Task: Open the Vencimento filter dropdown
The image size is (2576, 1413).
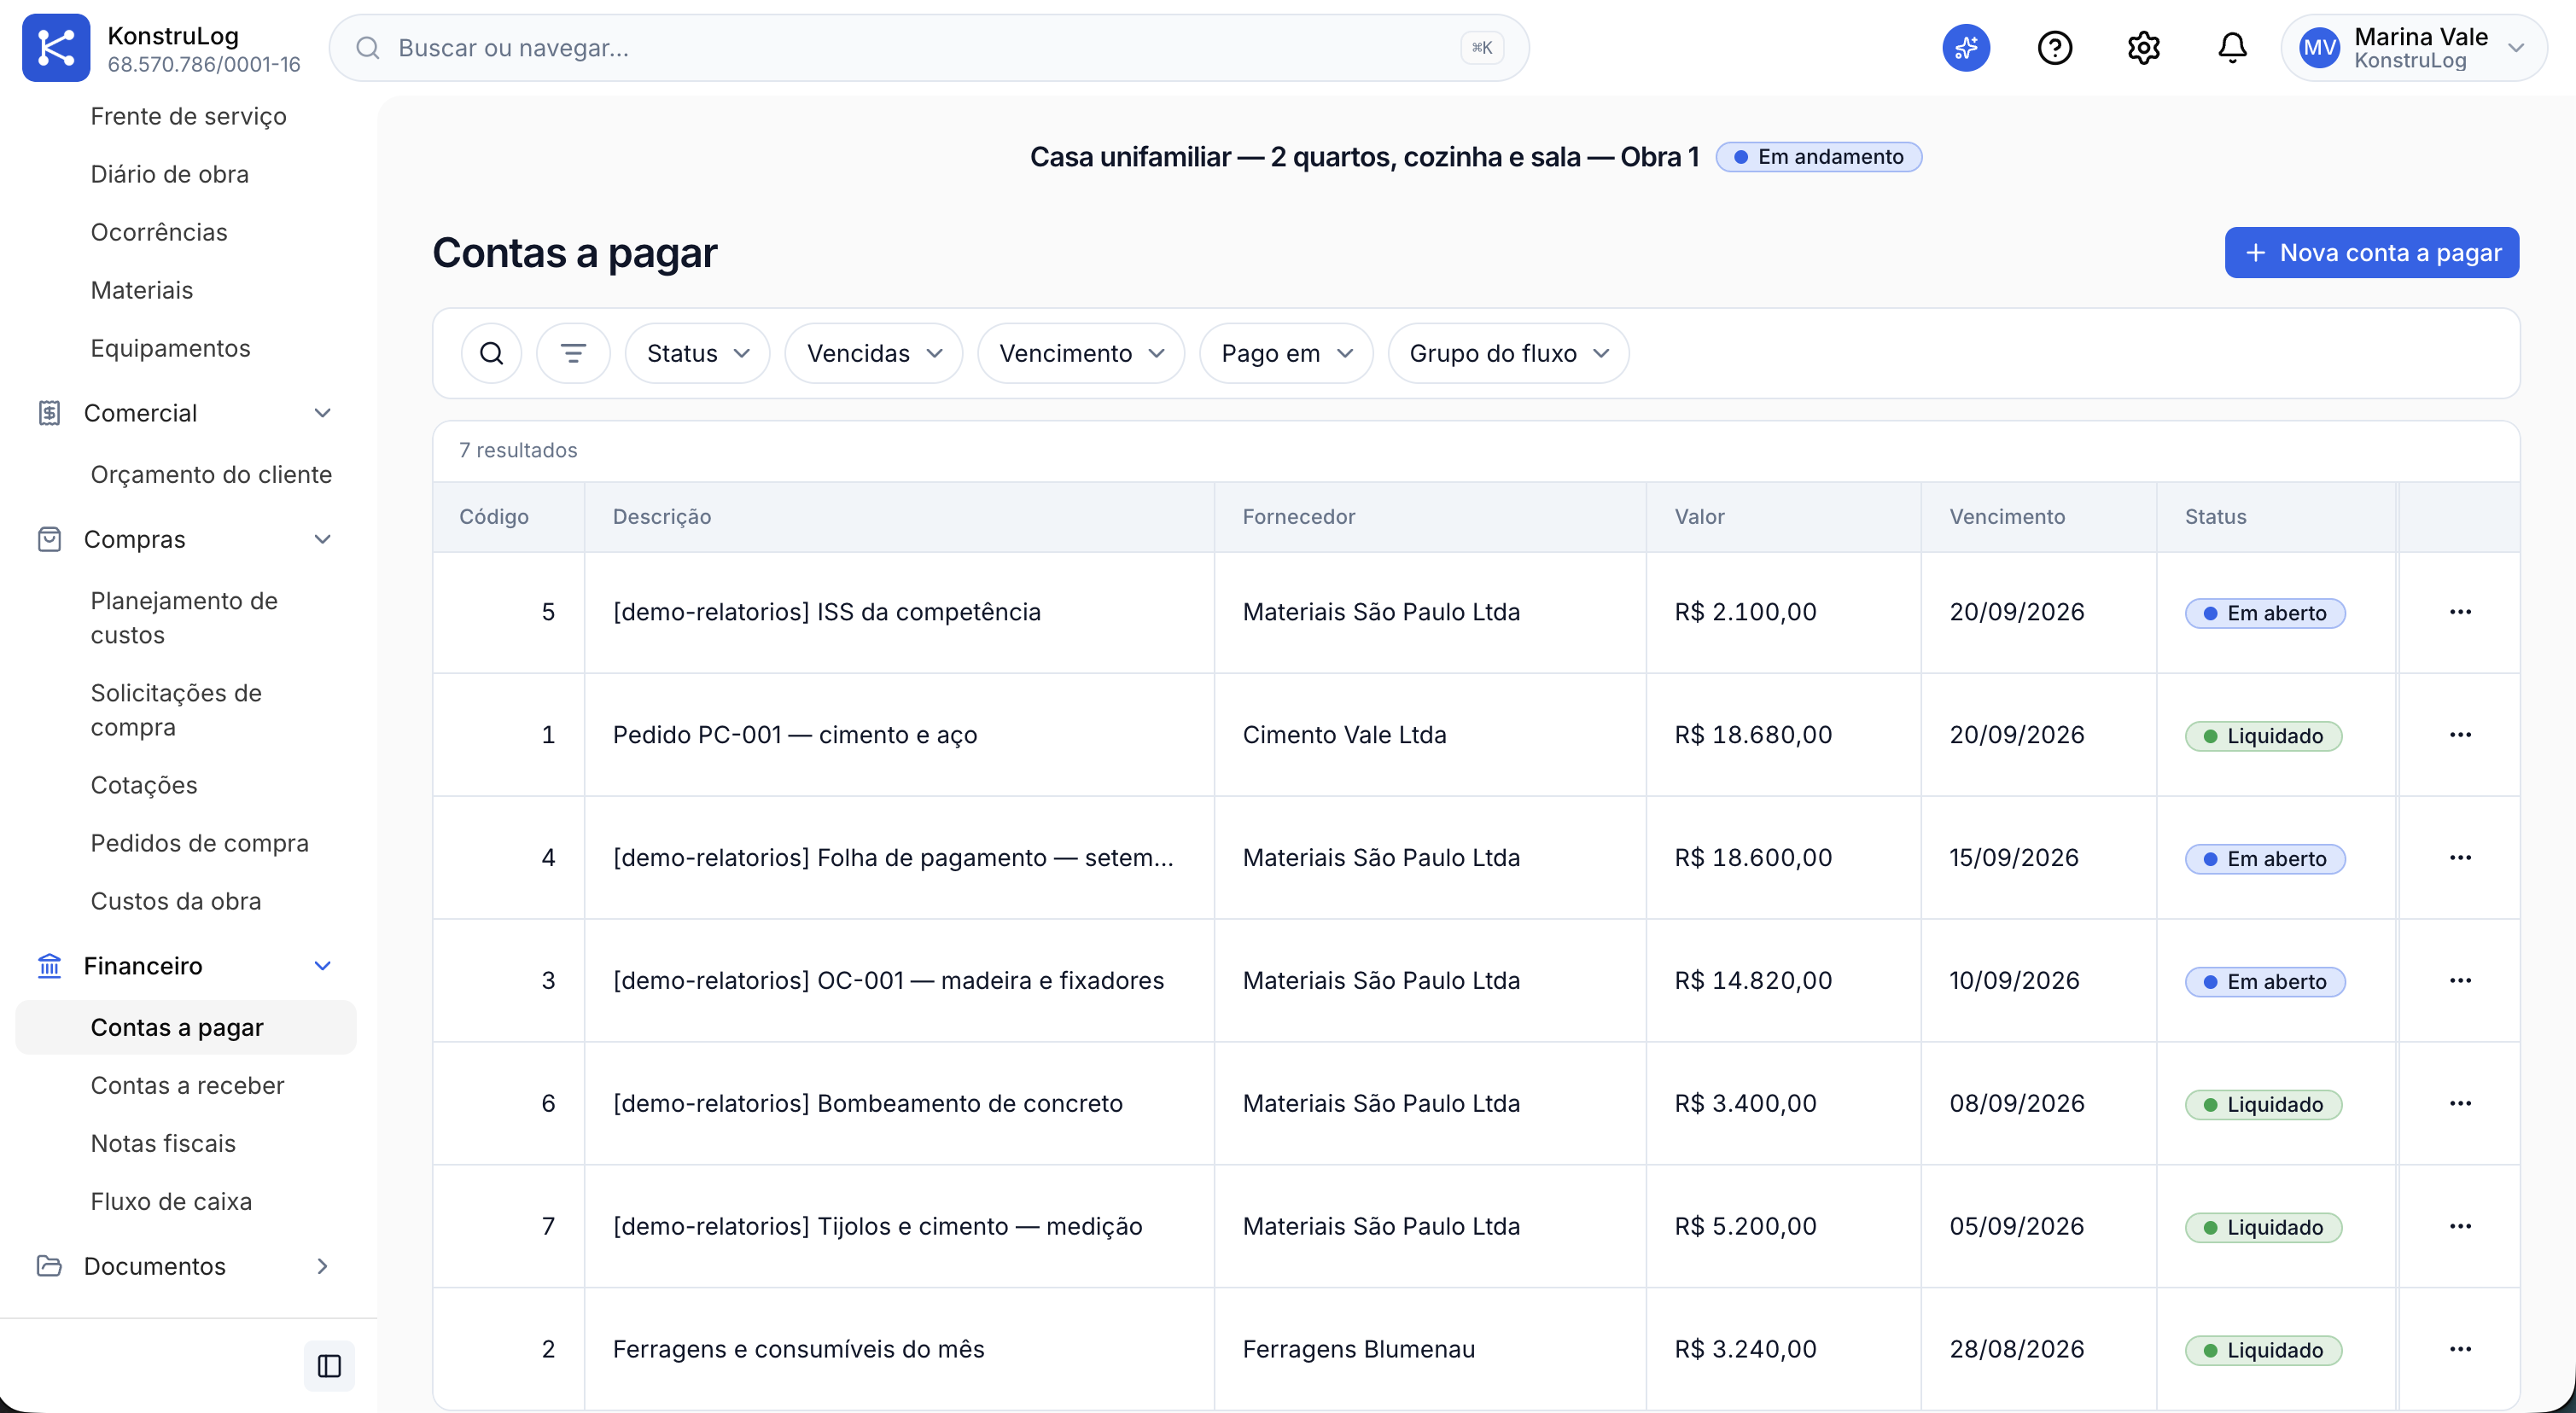Action: pyautogui.click(x=1080, y=353)
